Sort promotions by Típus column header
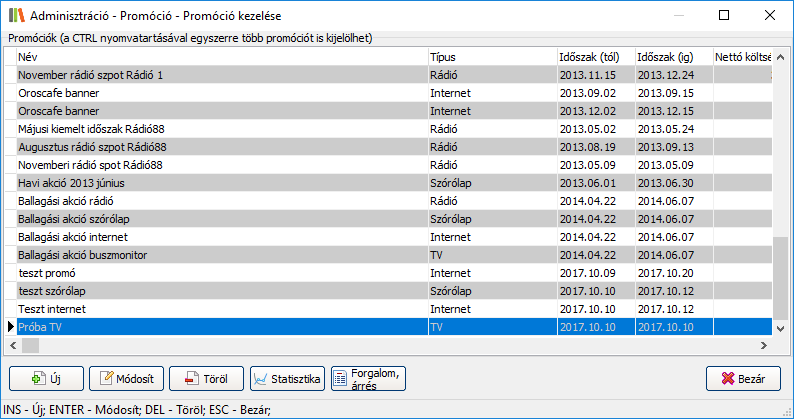 click(490, 56)
